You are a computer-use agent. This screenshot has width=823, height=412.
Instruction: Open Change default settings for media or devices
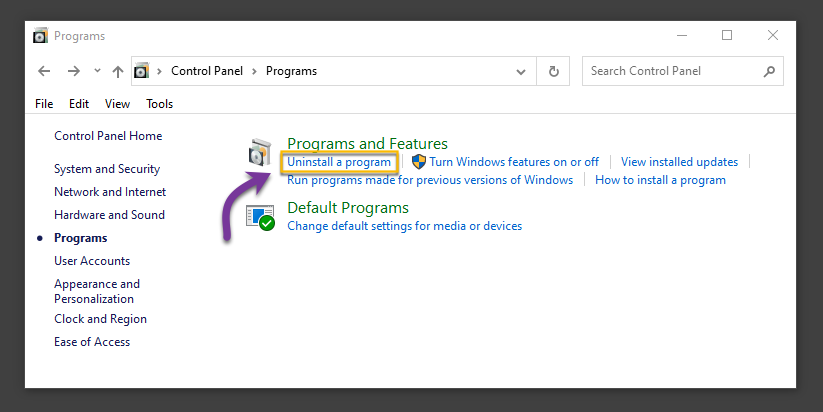tap(405, 226)
